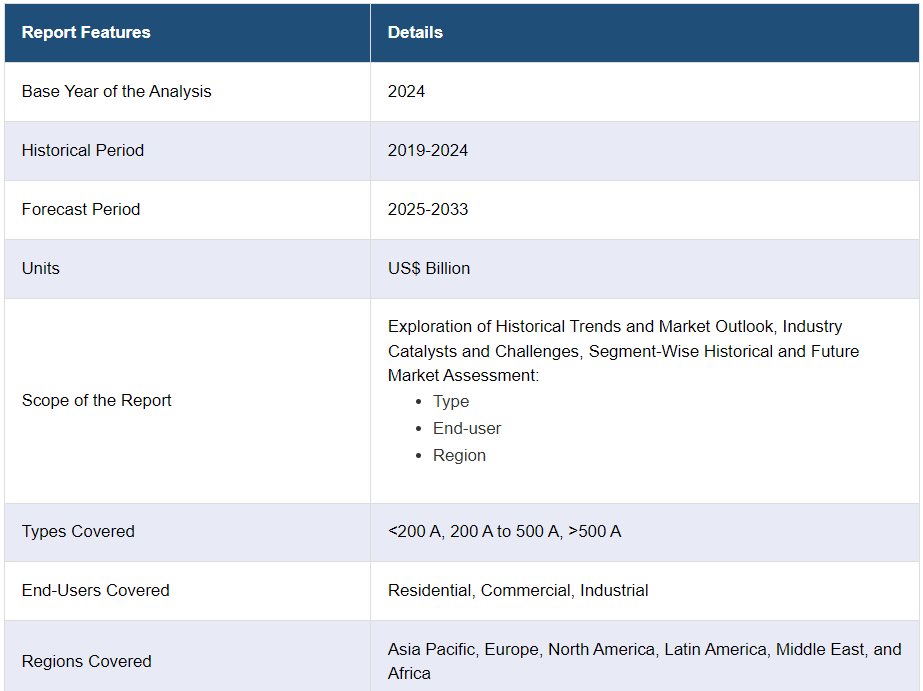Click the 2019-2024 historical period value
The width and height of the screenshot is (923, 691).
click(428, 150)
